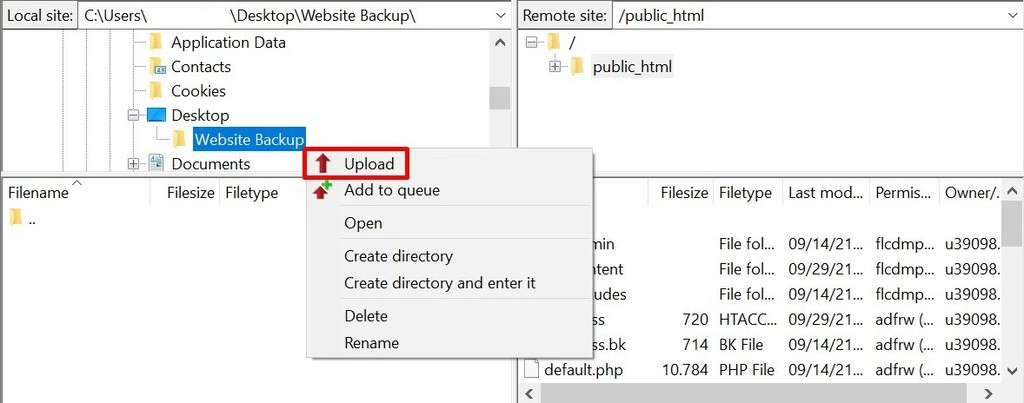
Task: Select Delete in the context menu
Action: click(366, 316)
